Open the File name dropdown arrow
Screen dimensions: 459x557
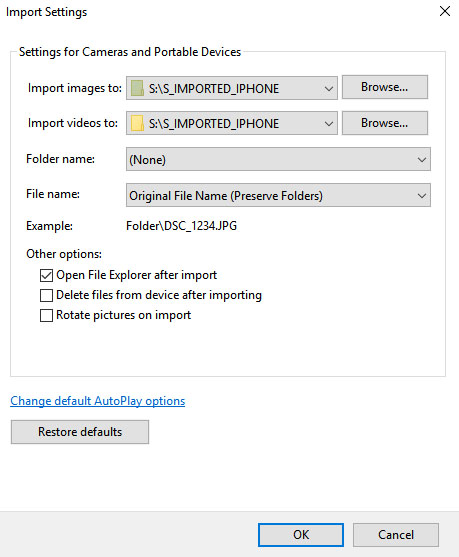pos(422,195)
